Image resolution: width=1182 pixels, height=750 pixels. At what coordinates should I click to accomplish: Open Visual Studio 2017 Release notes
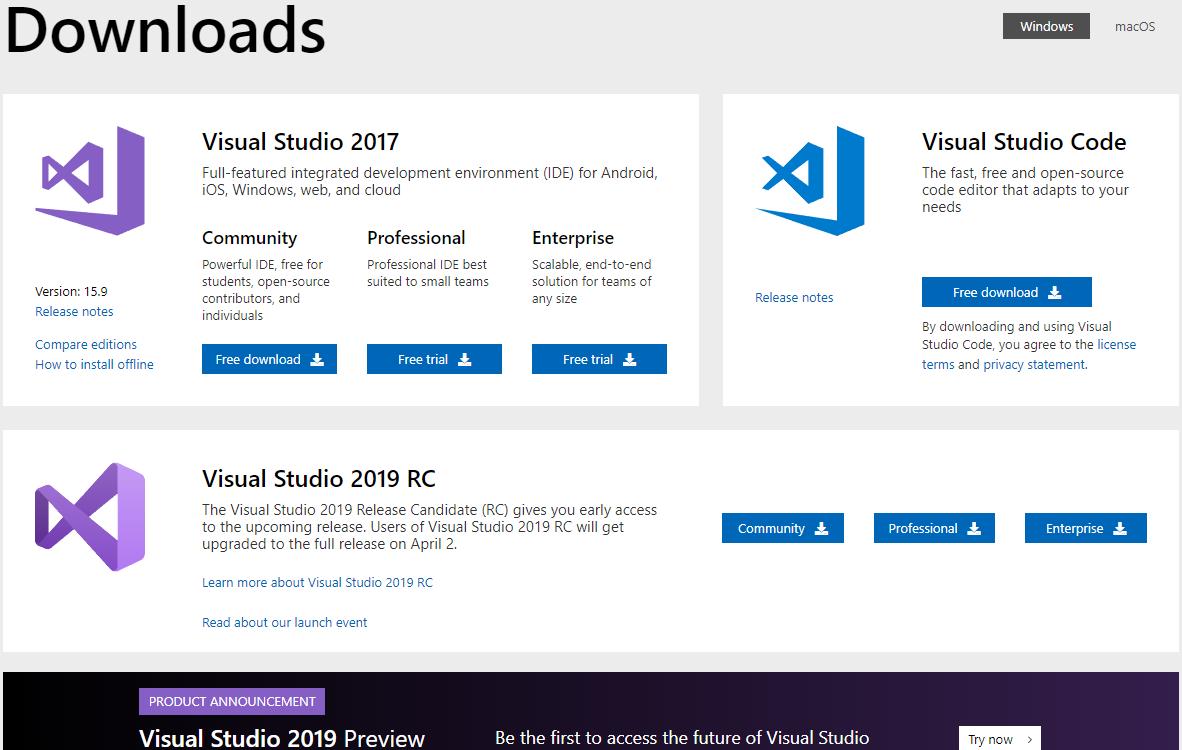pos(74,312)
